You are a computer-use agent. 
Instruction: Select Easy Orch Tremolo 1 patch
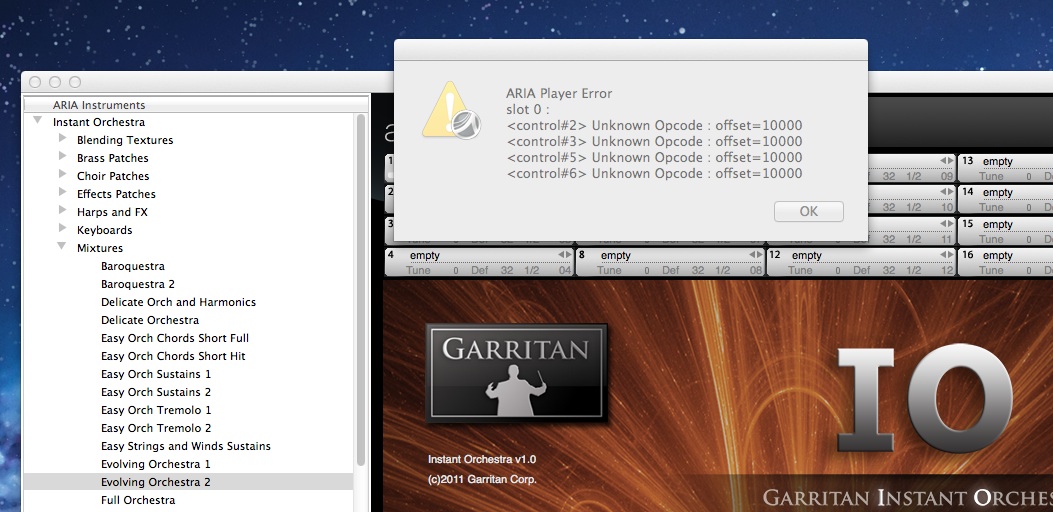click(x=155, y=410)
